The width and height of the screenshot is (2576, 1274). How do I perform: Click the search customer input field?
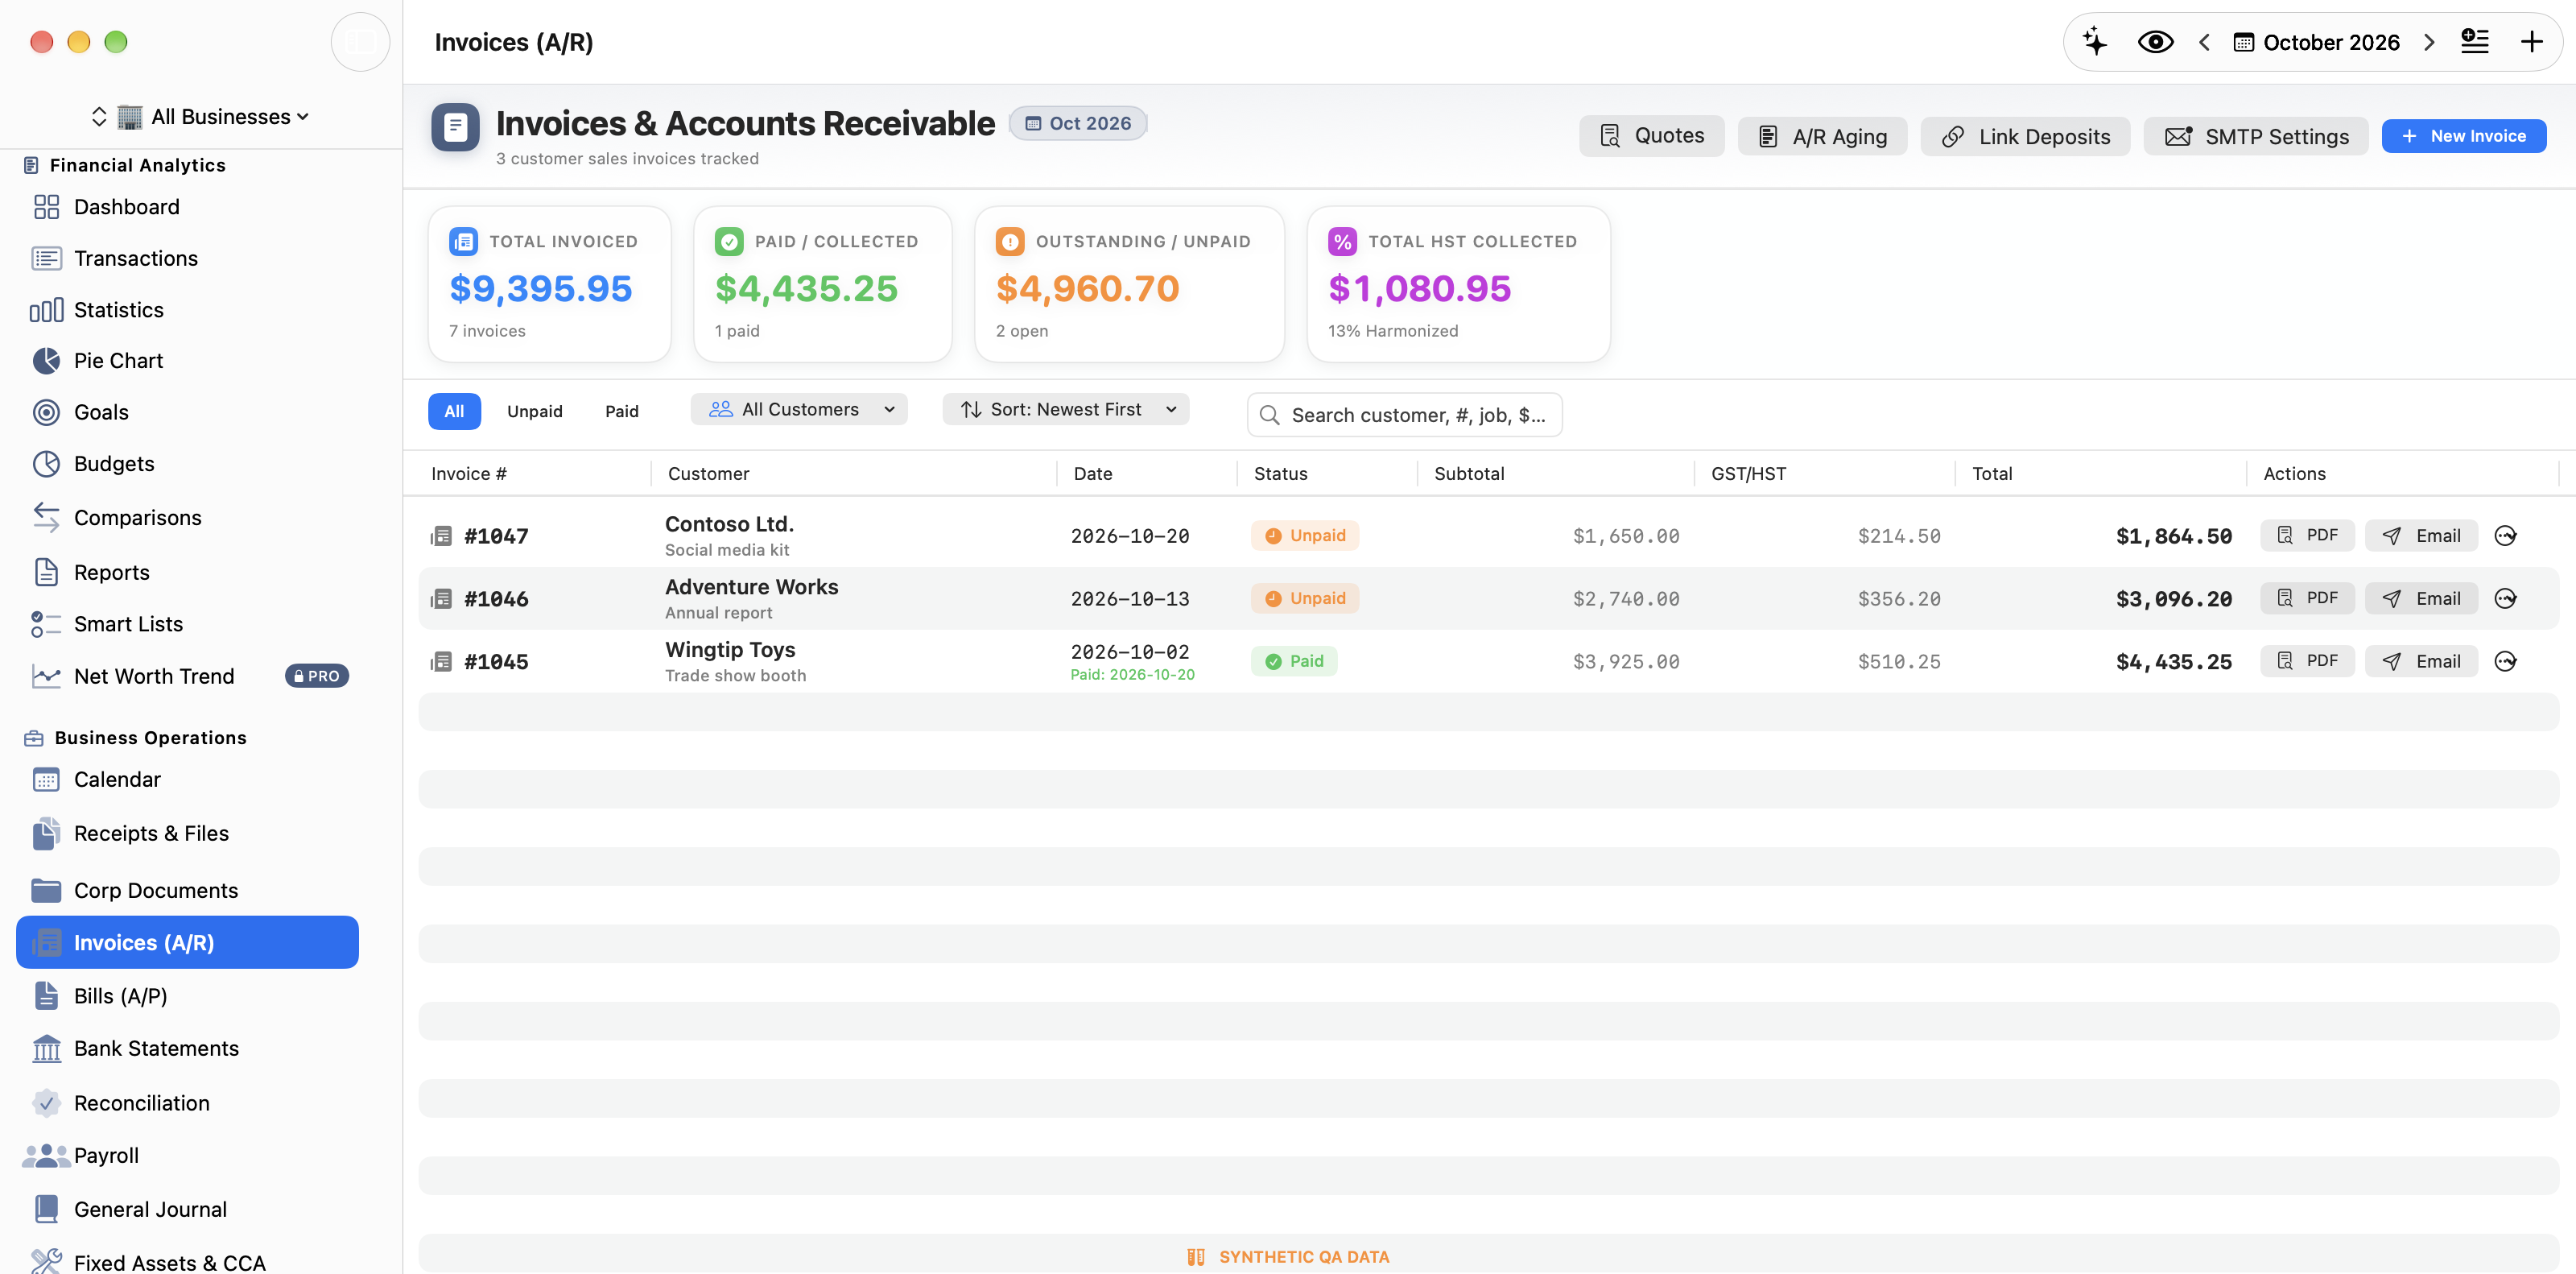coord(1404,415)
